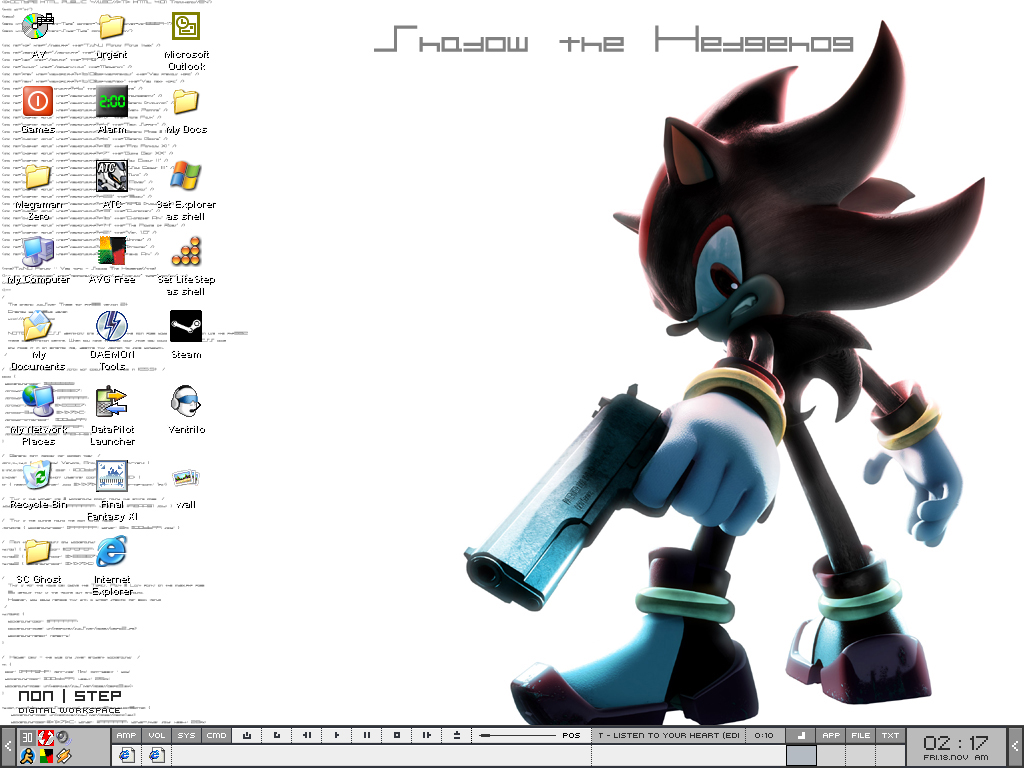Screen dimensions: 1024x768
Task: Open the CMD panel button
Action: [217, 735]
